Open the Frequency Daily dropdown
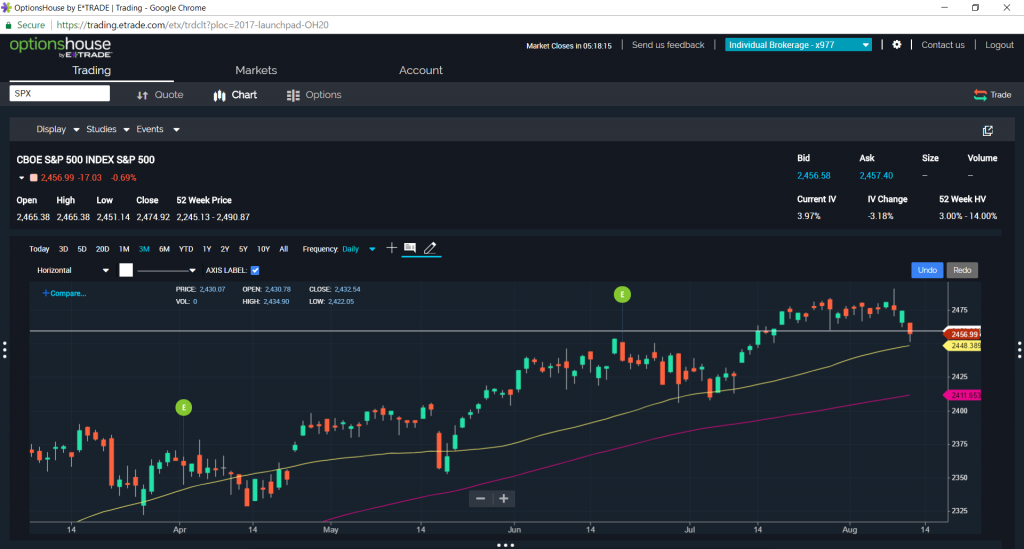 click(x=359, y=249)
